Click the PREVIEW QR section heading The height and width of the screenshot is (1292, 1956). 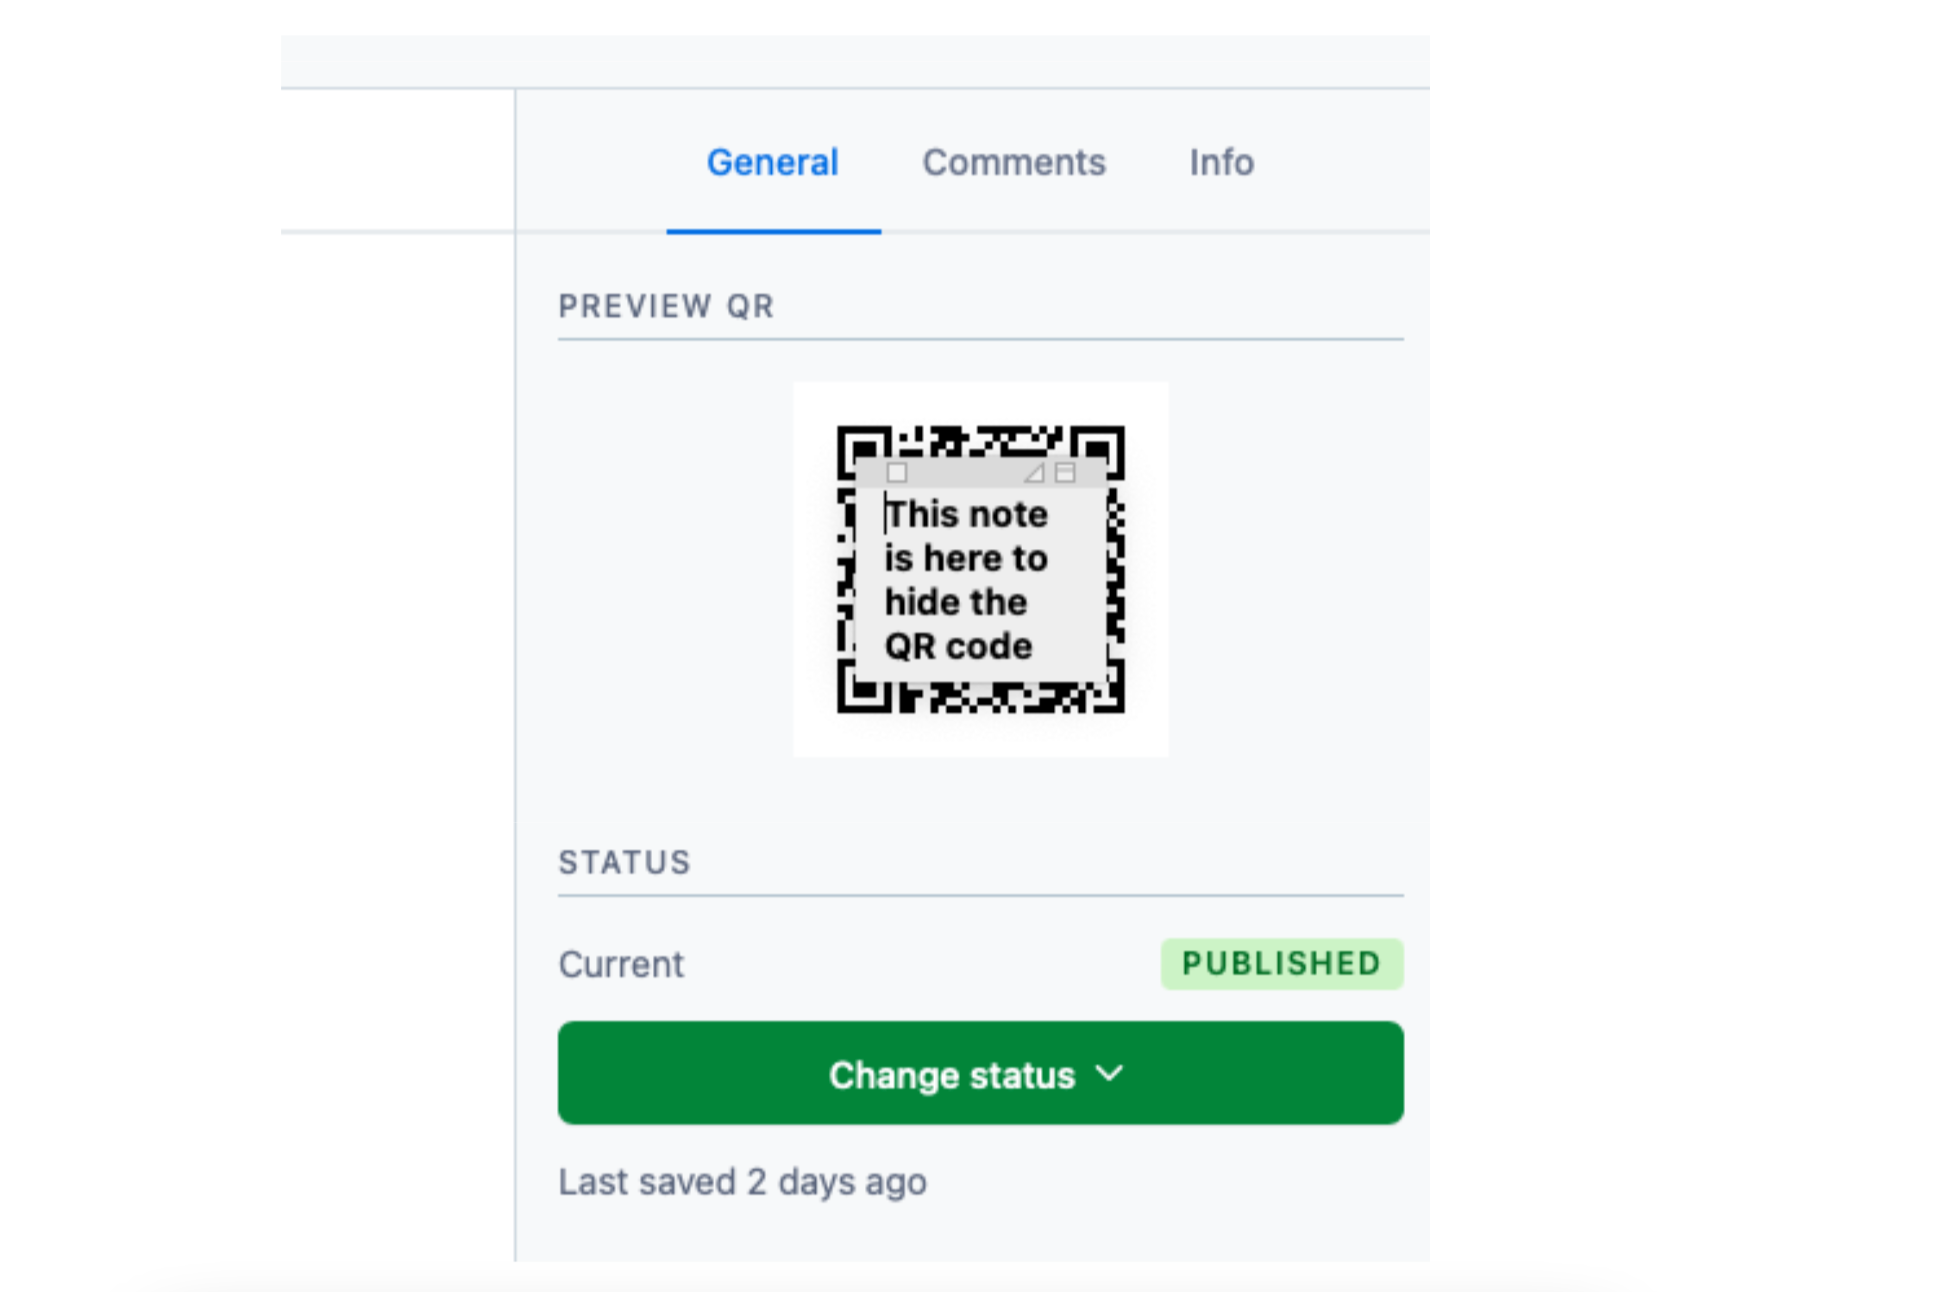(666, 306)
